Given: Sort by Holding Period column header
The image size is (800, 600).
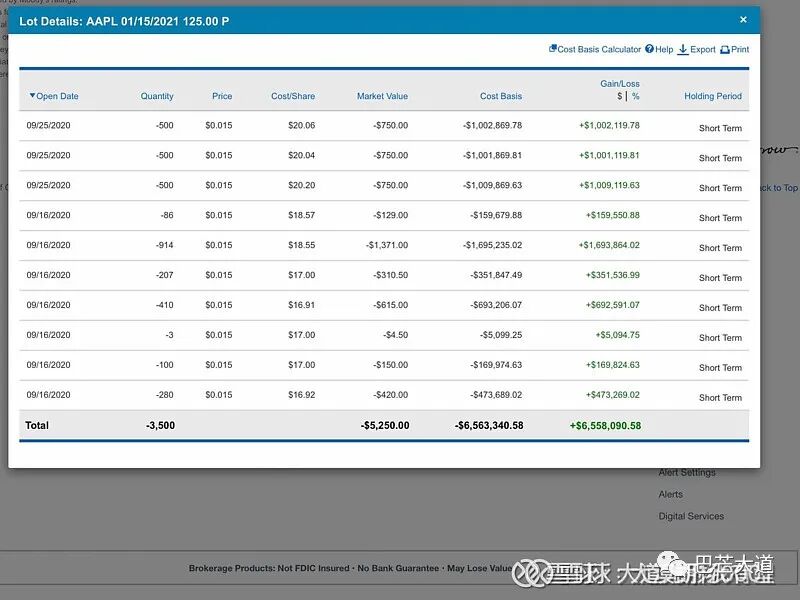Looking at the screenshot, I should [x=713, y=96].
